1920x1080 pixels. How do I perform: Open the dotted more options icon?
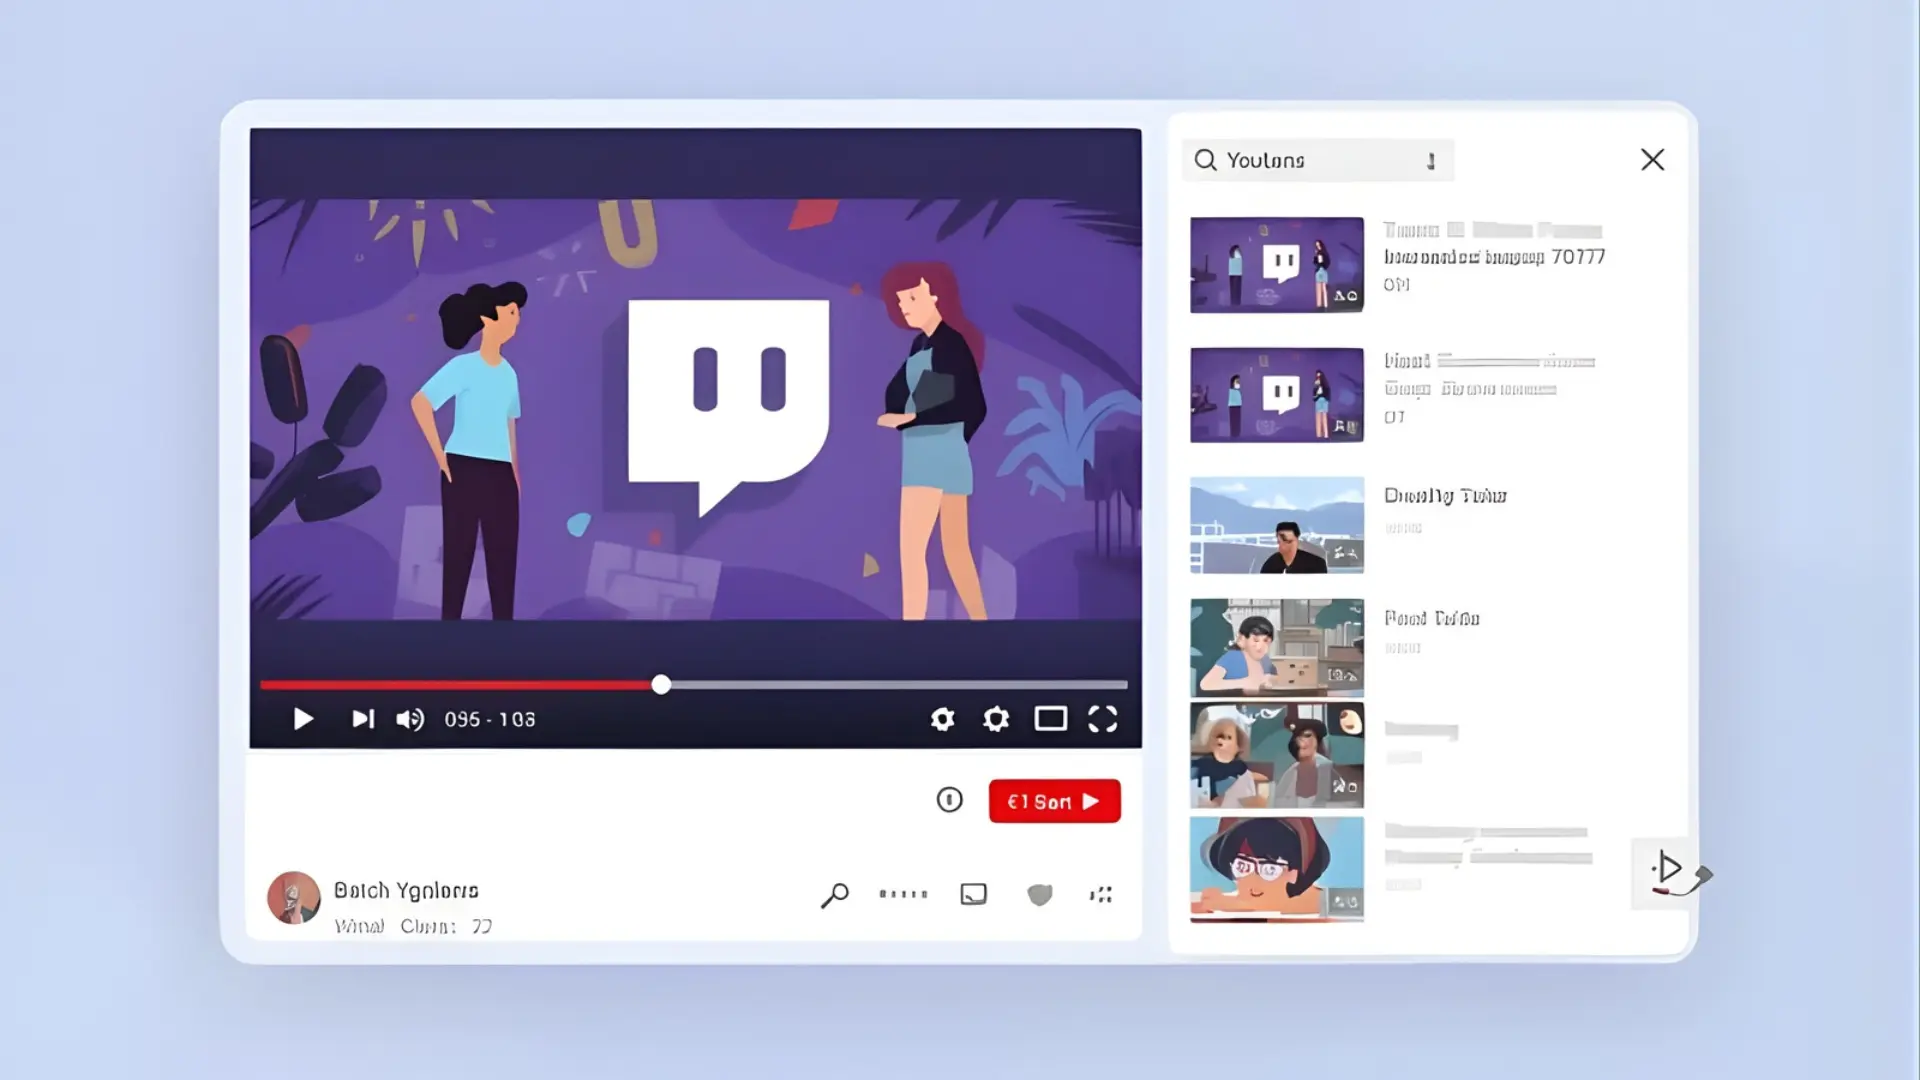[x=903, y=894]
